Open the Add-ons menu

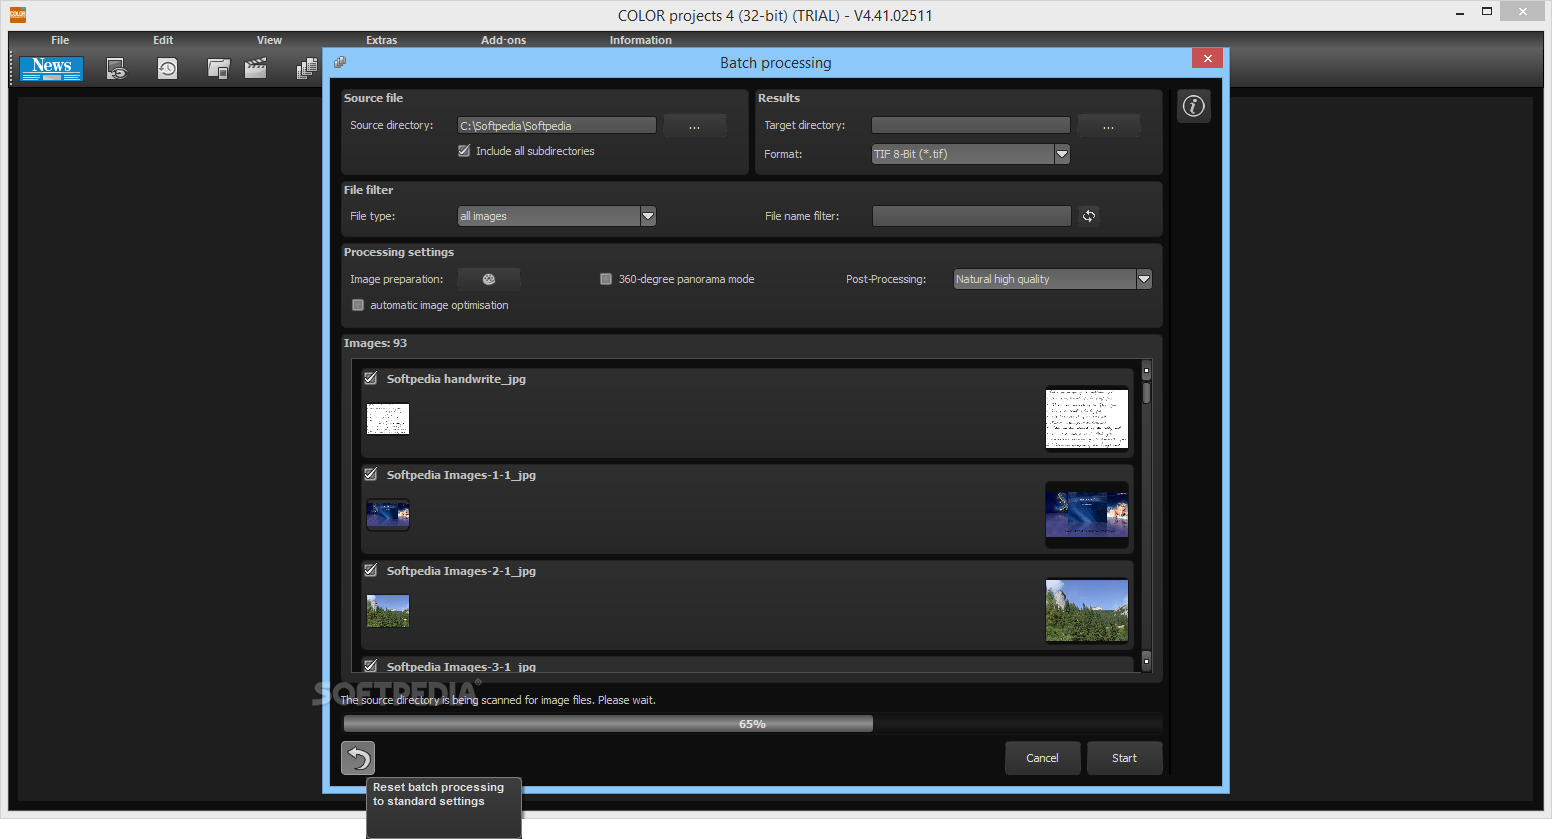click(503, 40)
